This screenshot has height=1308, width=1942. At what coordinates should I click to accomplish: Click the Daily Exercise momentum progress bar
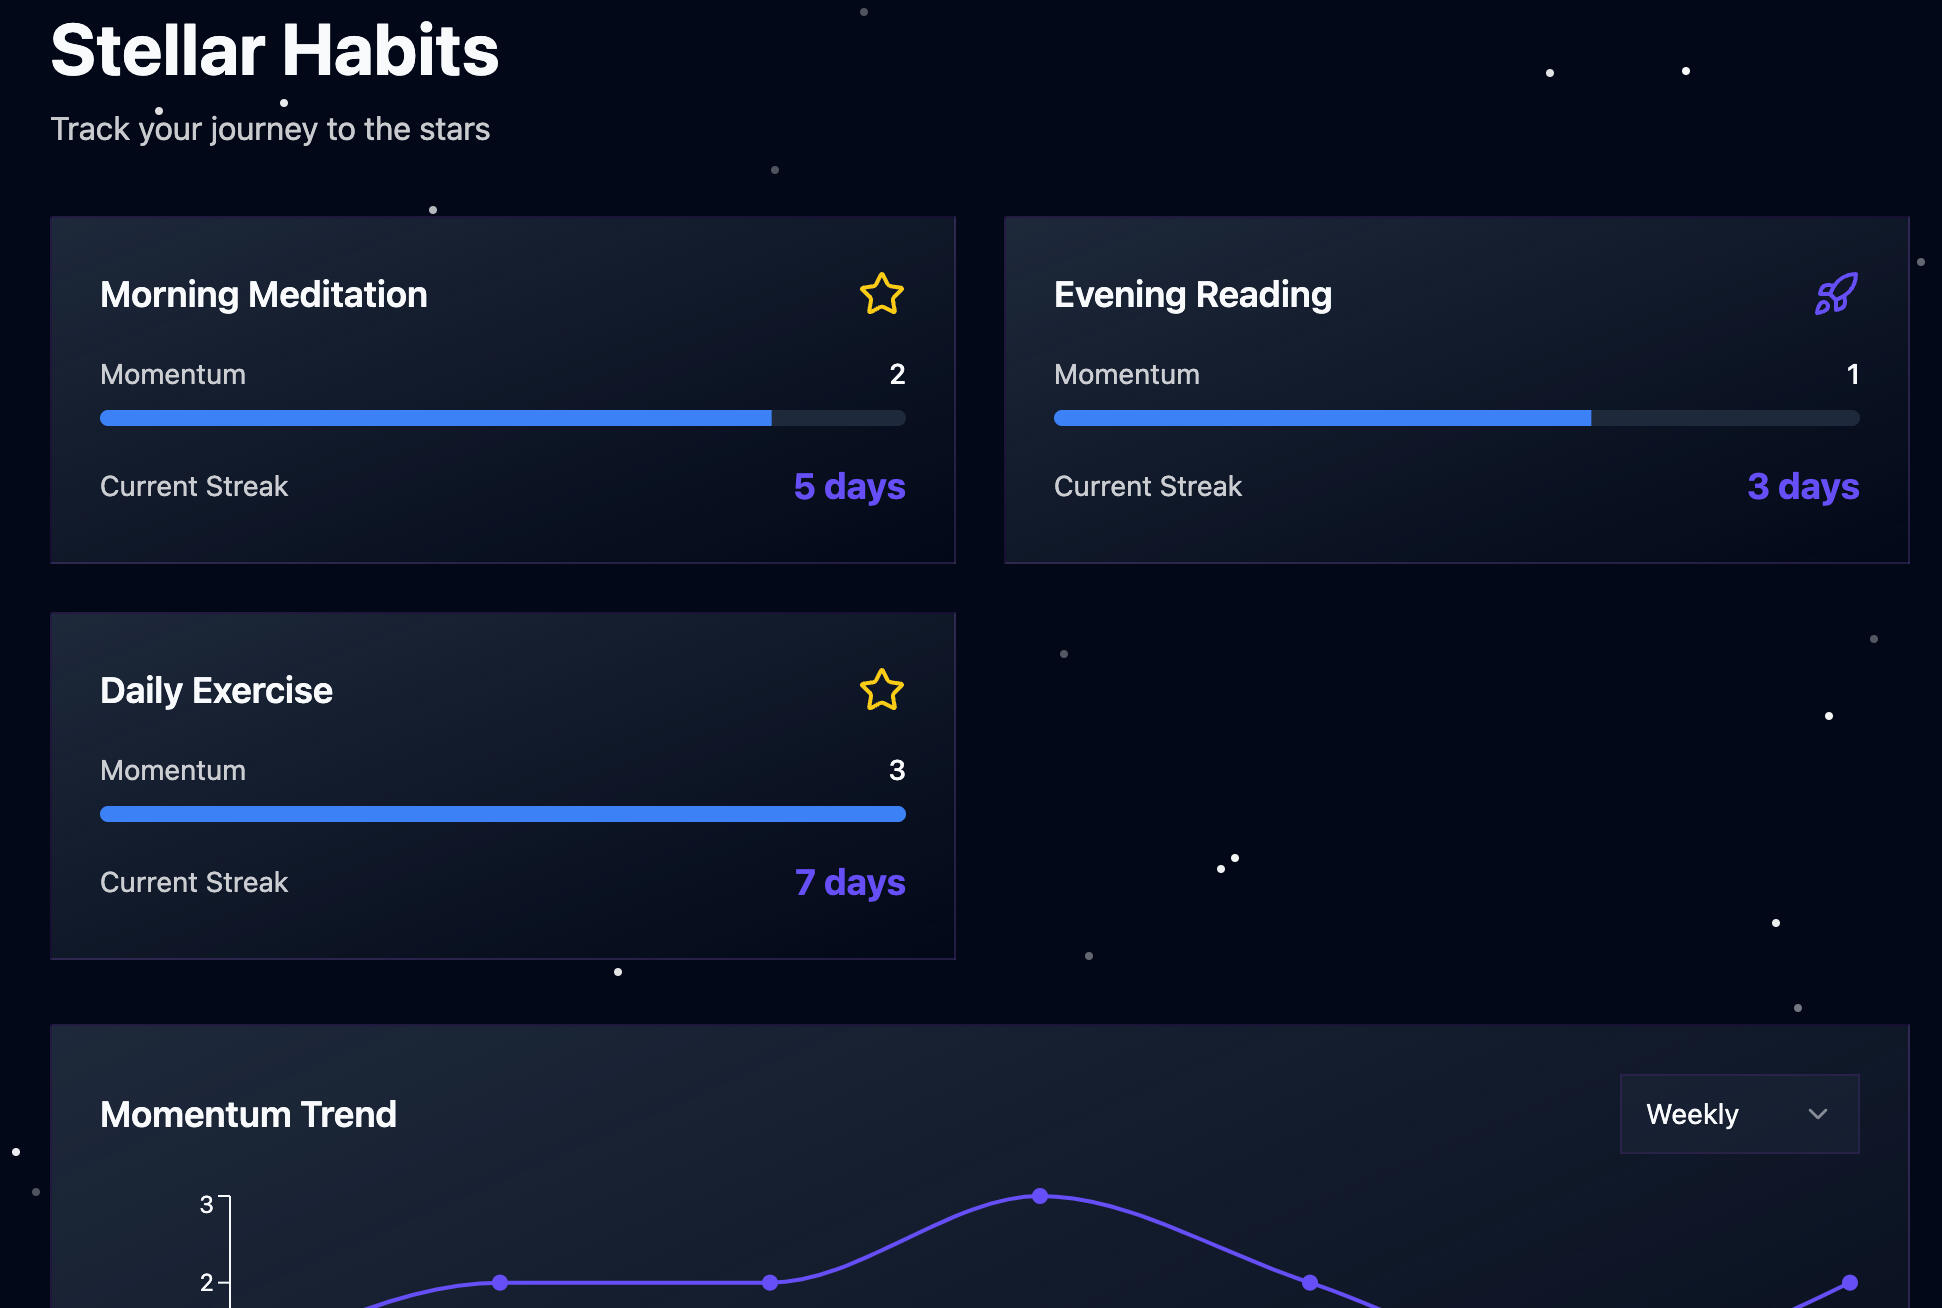[502, 814]
